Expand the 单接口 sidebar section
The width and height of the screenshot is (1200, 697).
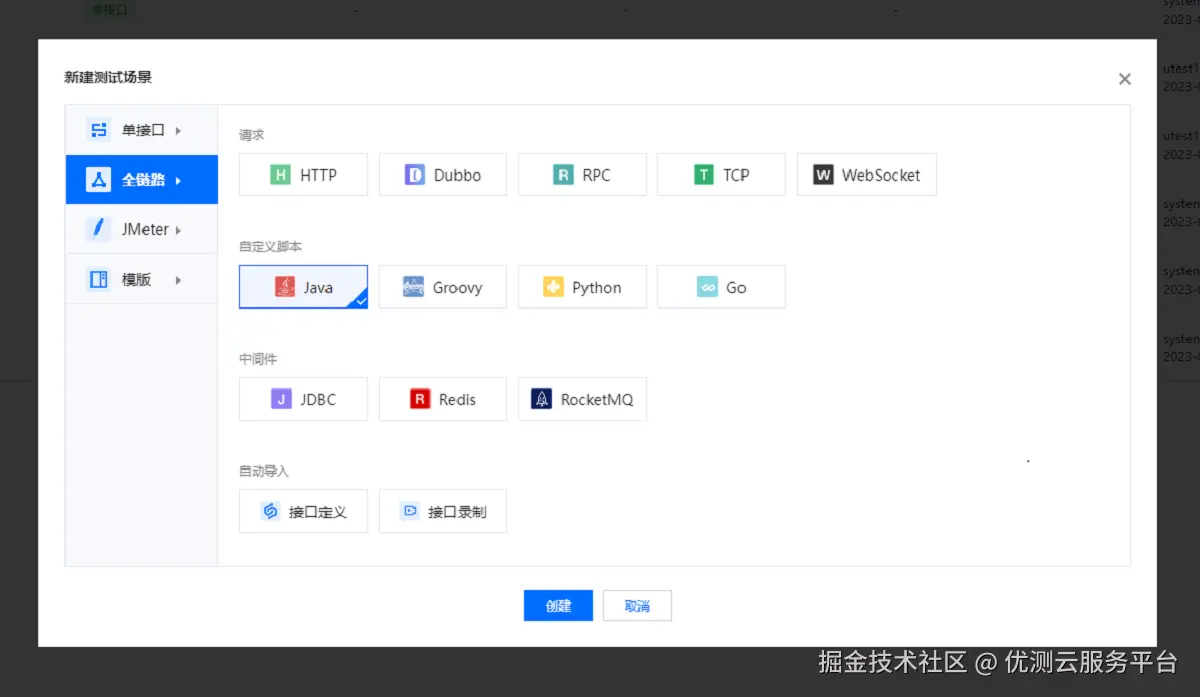[141, 129]
